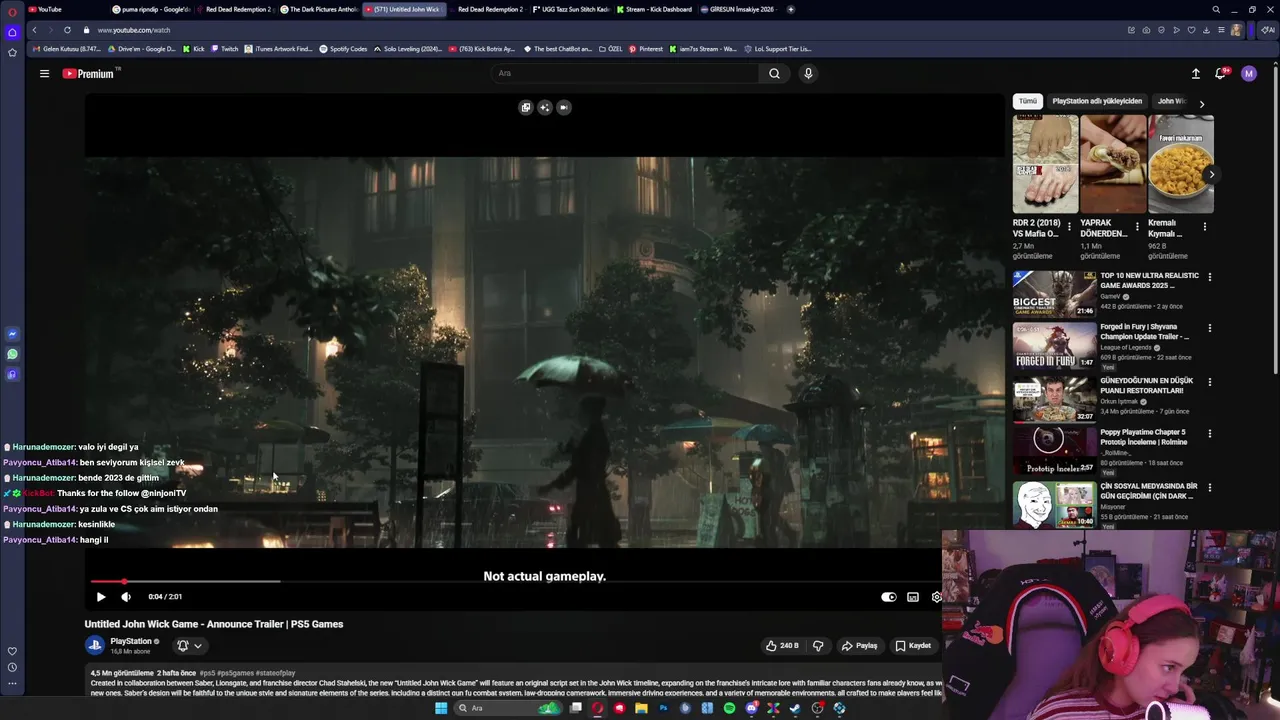Open options for the ÇİN SOSYAL MEDYASINDA video

[x=1209, y=488]
